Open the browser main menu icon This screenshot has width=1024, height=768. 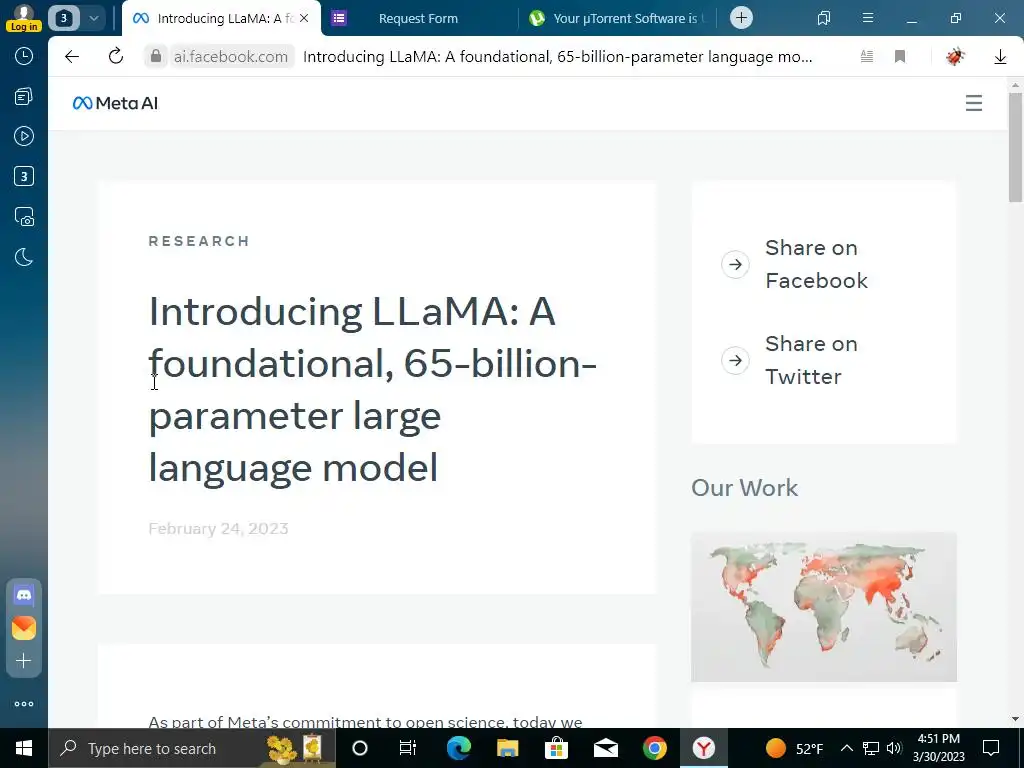click(x=868, y=18)
